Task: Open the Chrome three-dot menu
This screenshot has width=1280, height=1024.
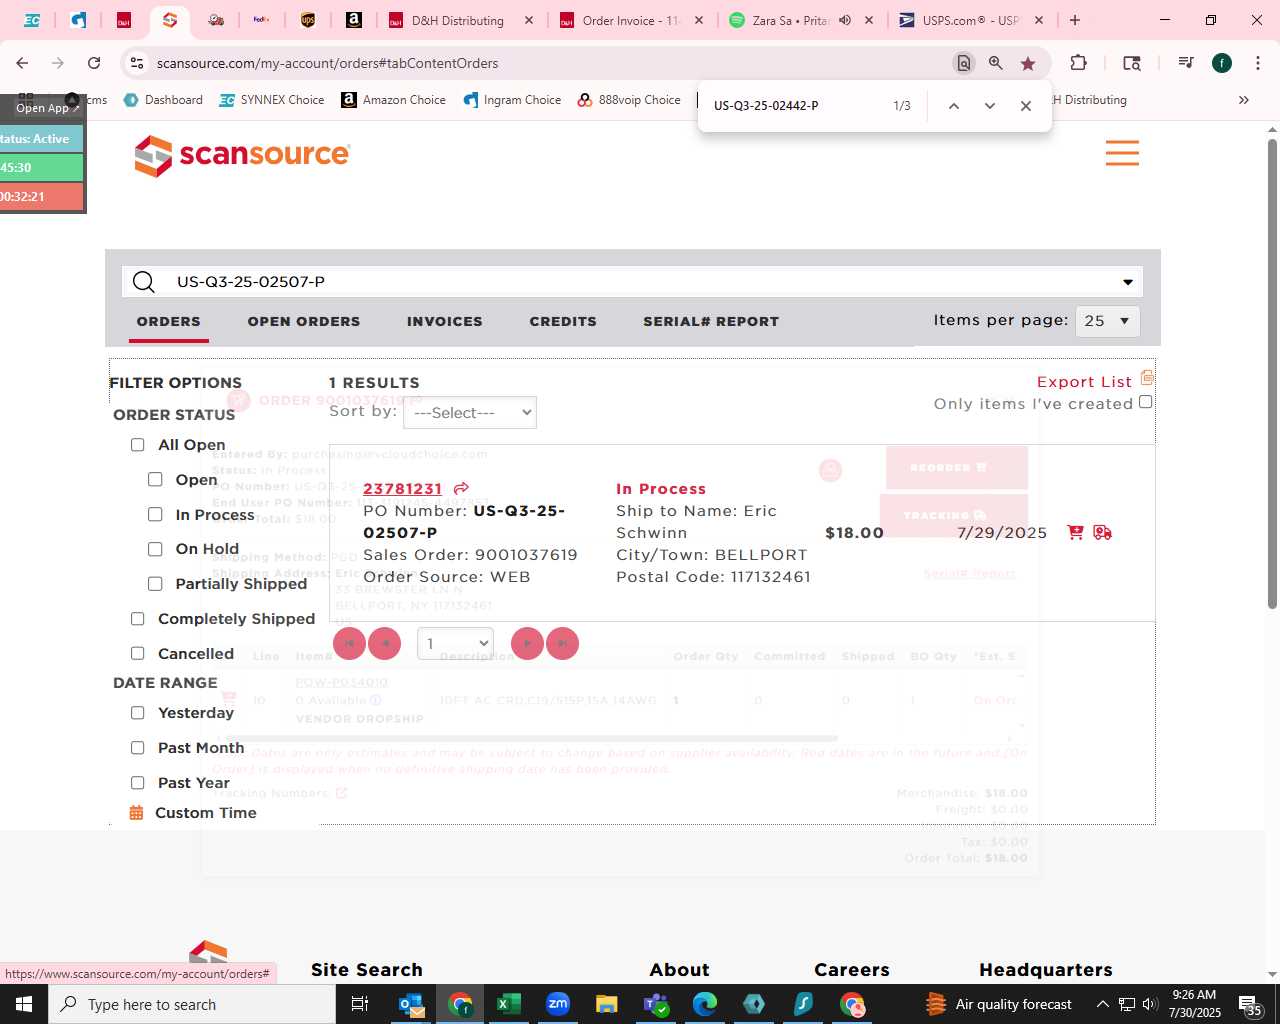Action: coord(1257,63)
